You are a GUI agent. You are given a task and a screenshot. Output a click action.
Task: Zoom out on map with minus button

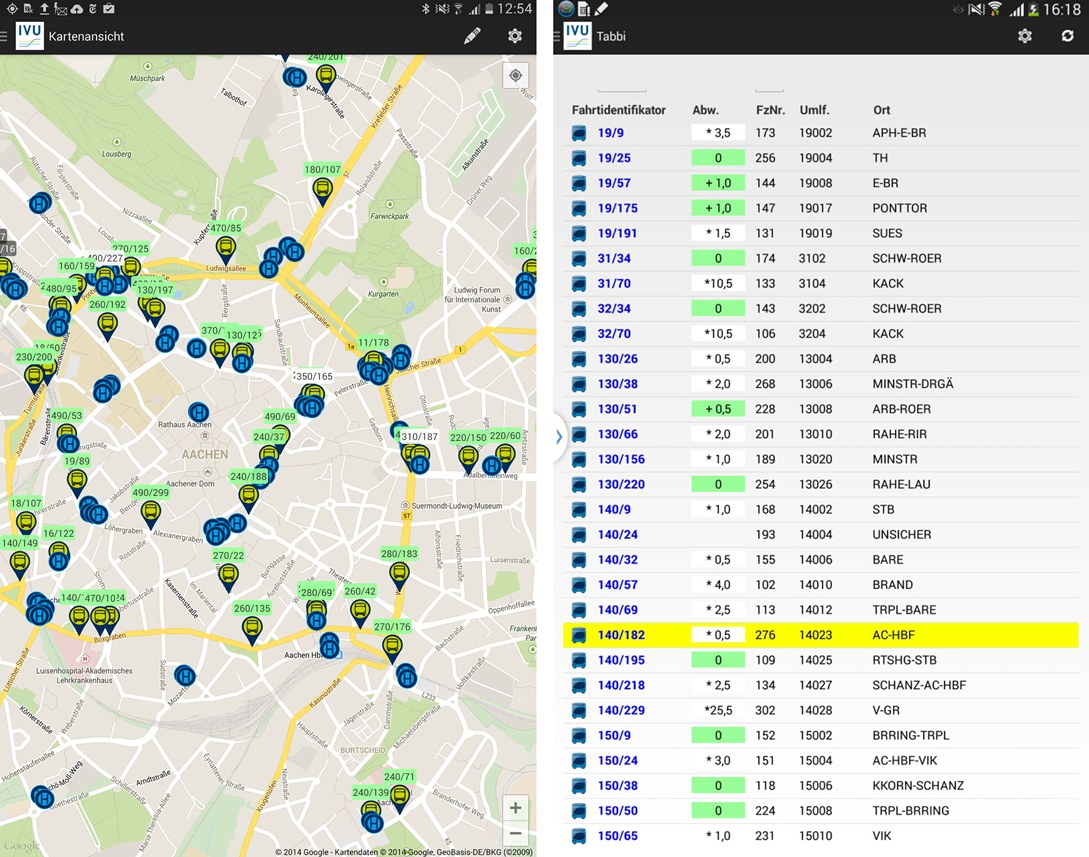515,833
